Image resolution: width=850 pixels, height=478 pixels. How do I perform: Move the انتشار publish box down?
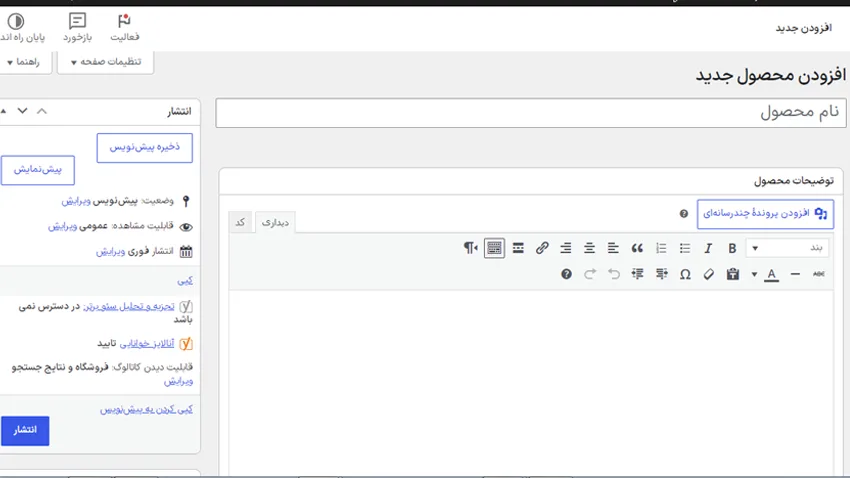[22, 111]
